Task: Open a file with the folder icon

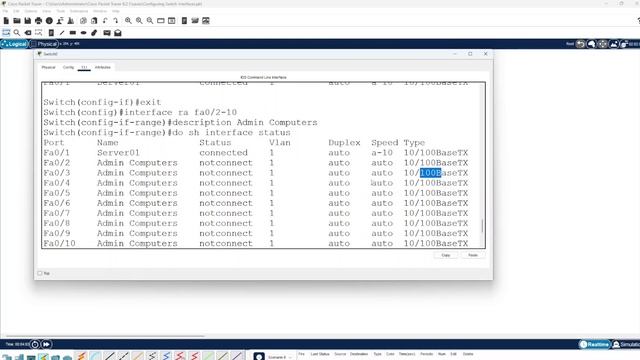Action: [x=17, y=21]
